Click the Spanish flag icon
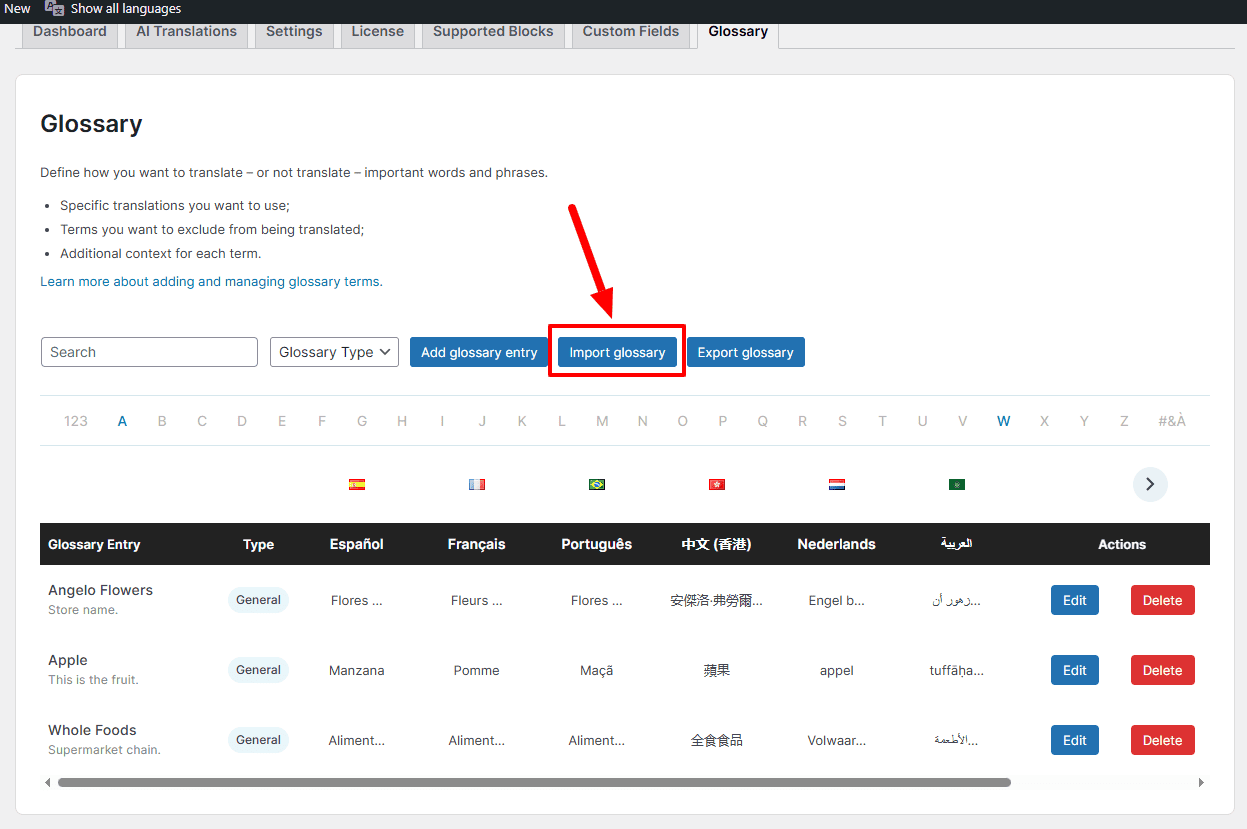 pyautogui.click(x=357, y=484)
